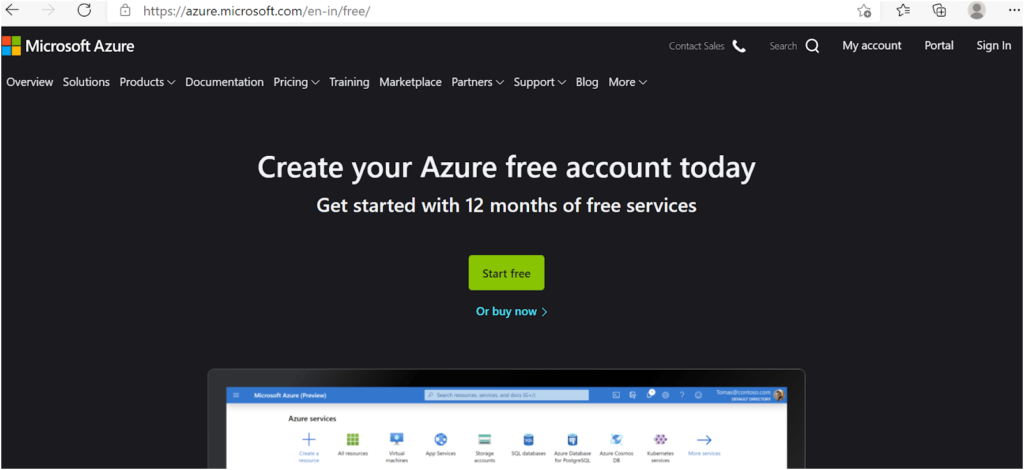The height and width of the screenshot is (470, 1024).
Task: Open the Favorites list icon
Action: pos(903,10)
